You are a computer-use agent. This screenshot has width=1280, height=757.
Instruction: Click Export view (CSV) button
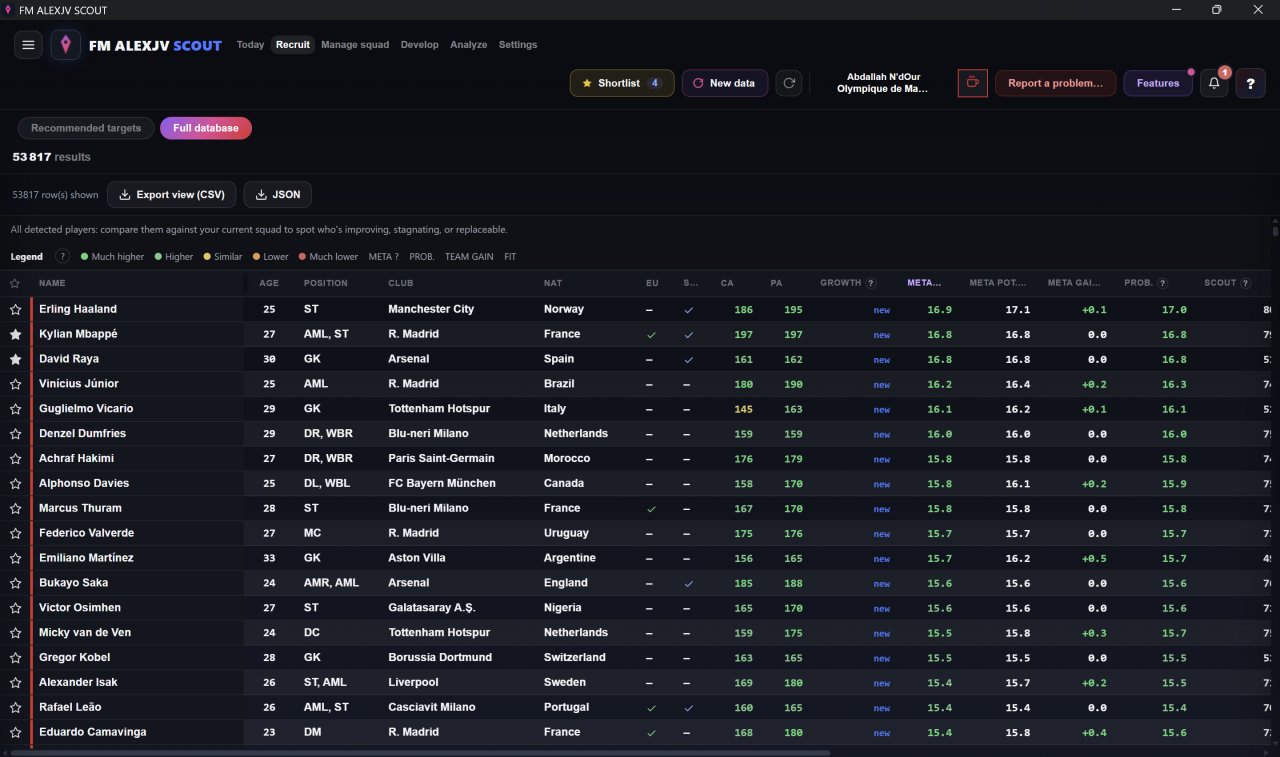coord(172,195)
